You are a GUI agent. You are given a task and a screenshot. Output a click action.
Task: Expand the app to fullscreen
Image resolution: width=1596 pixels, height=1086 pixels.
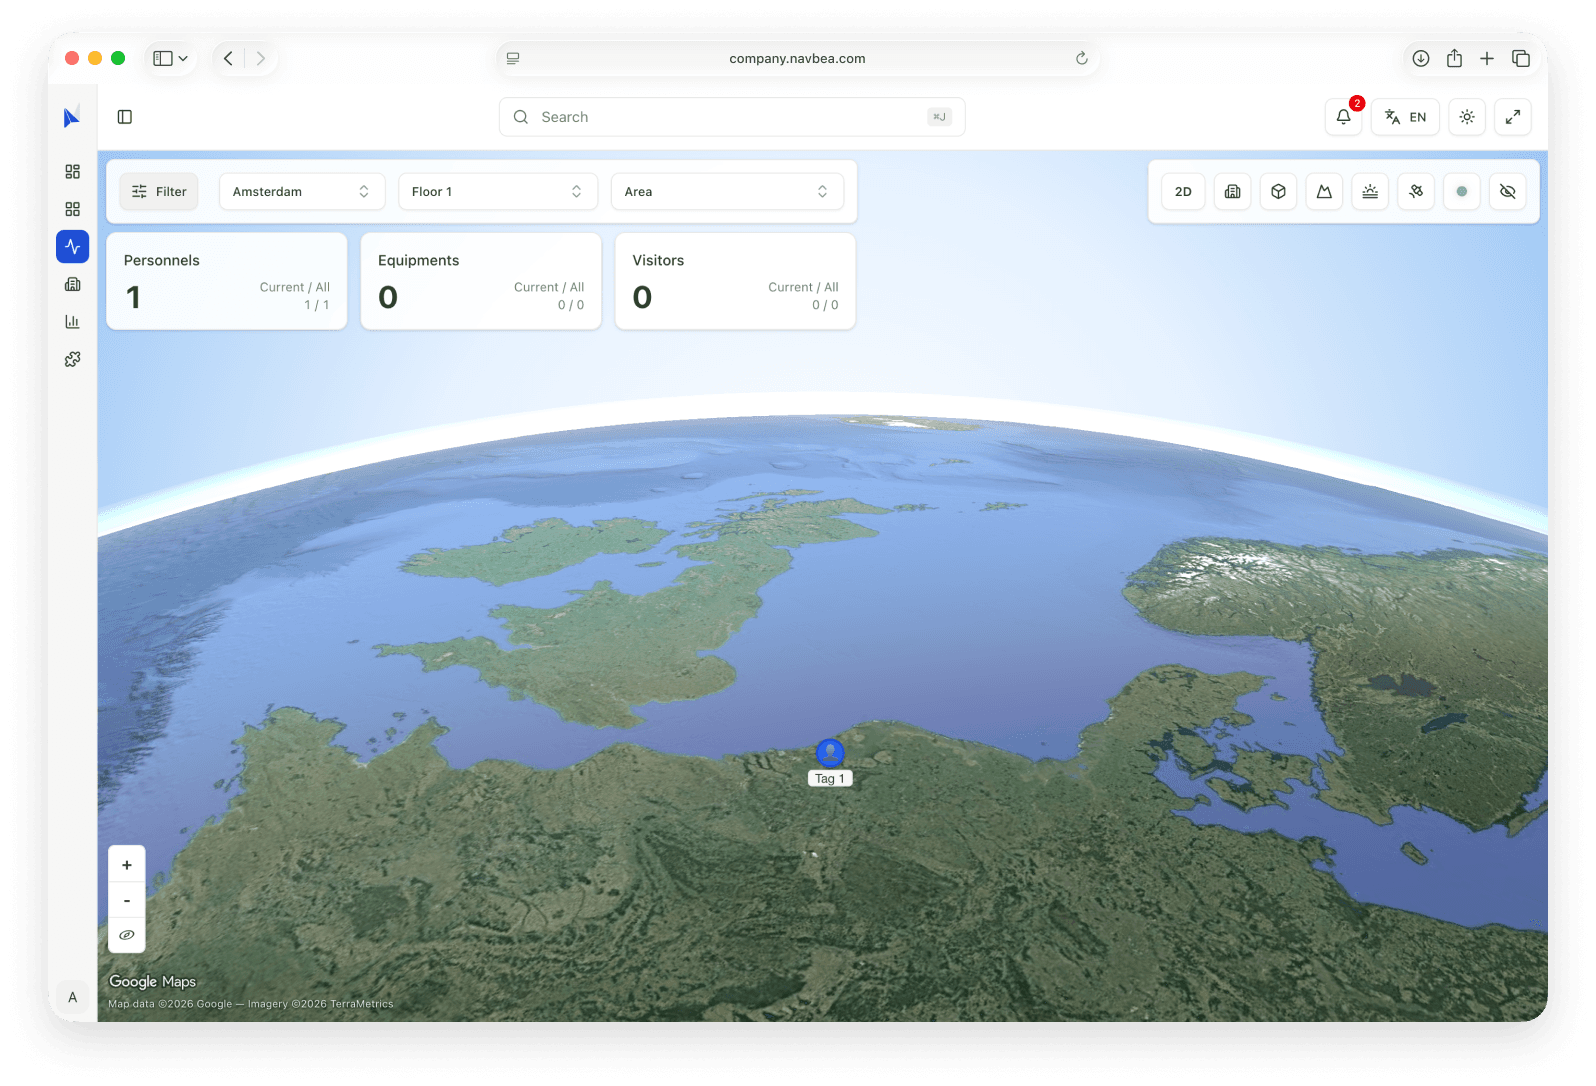1513,117
